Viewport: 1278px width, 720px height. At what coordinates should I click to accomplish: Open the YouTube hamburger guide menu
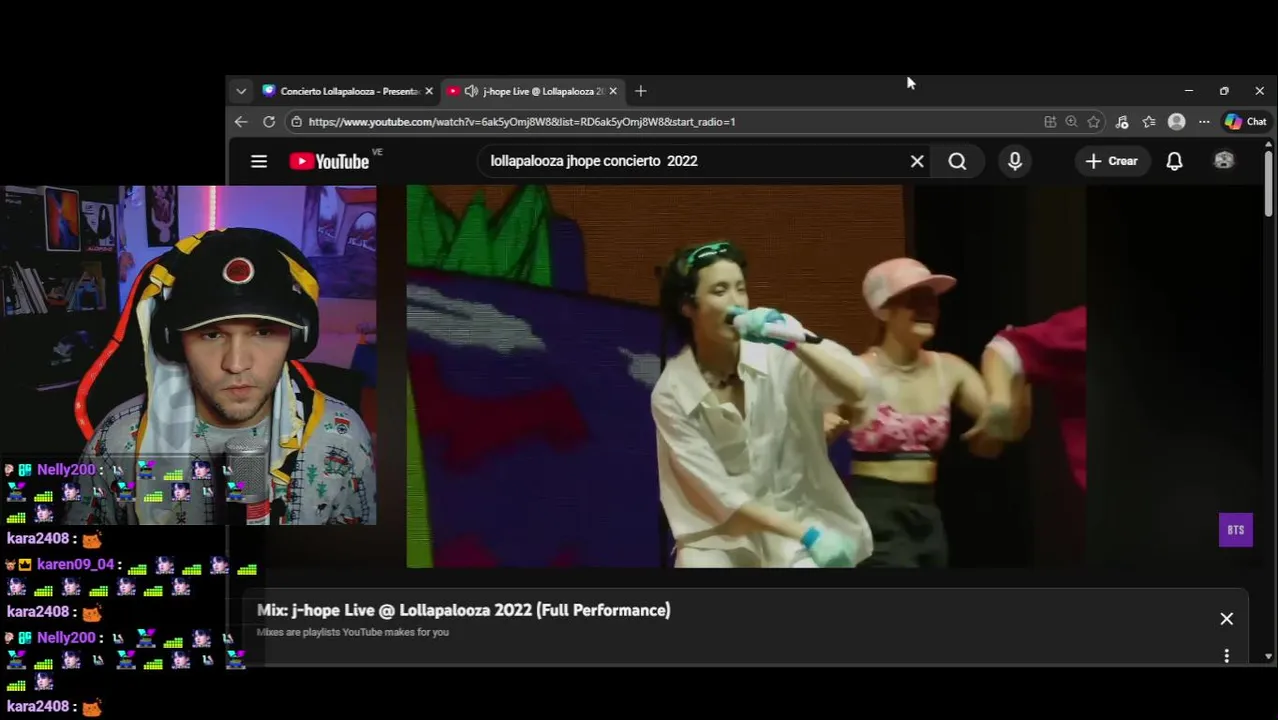(259, 161)
